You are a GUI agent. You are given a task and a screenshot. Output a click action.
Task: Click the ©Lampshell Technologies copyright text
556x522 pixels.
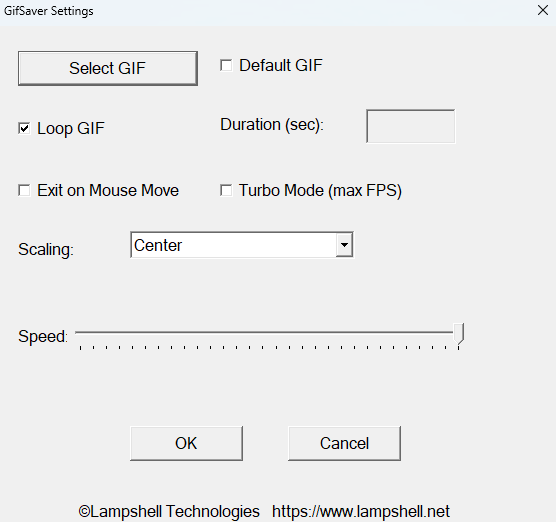[169, 512]
